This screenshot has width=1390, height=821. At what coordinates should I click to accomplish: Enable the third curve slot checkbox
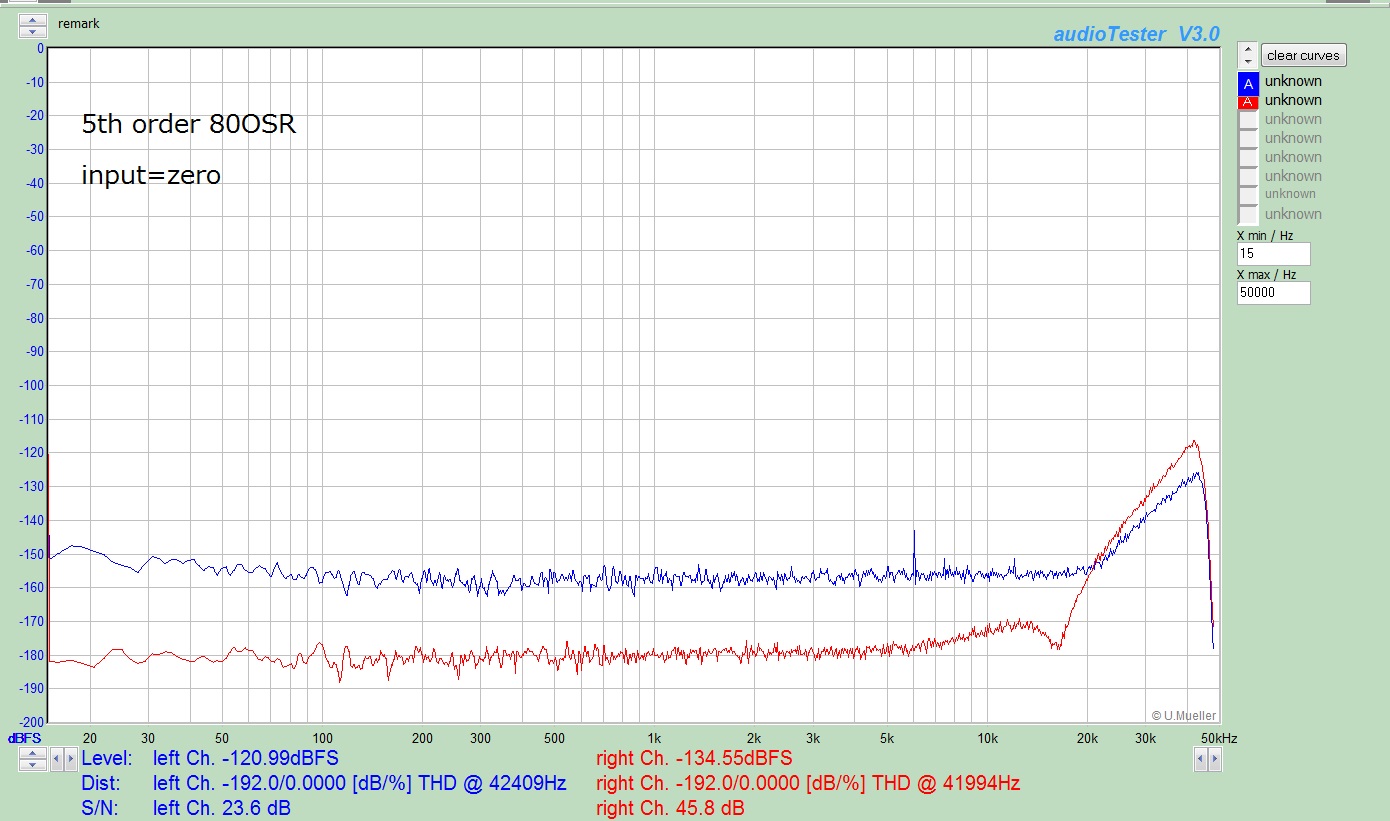point(1247,120)
